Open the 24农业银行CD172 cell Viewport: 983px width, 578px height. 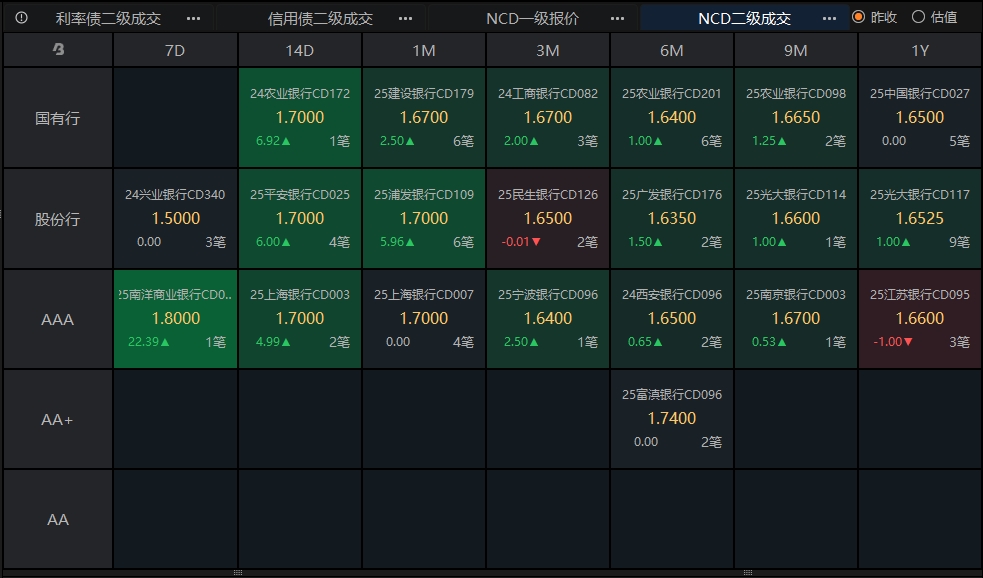(300, 118)
